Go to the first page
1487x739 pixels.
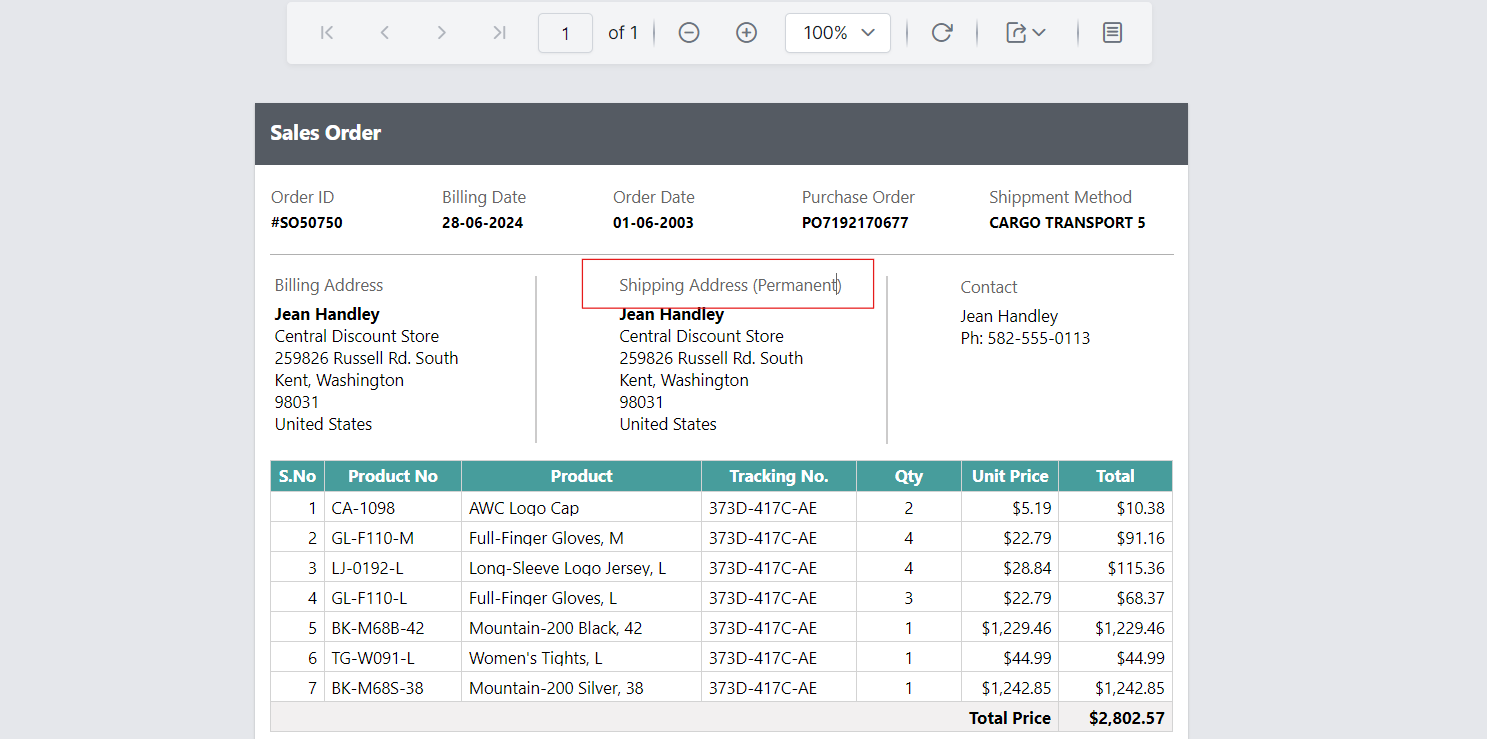point(326,33)
